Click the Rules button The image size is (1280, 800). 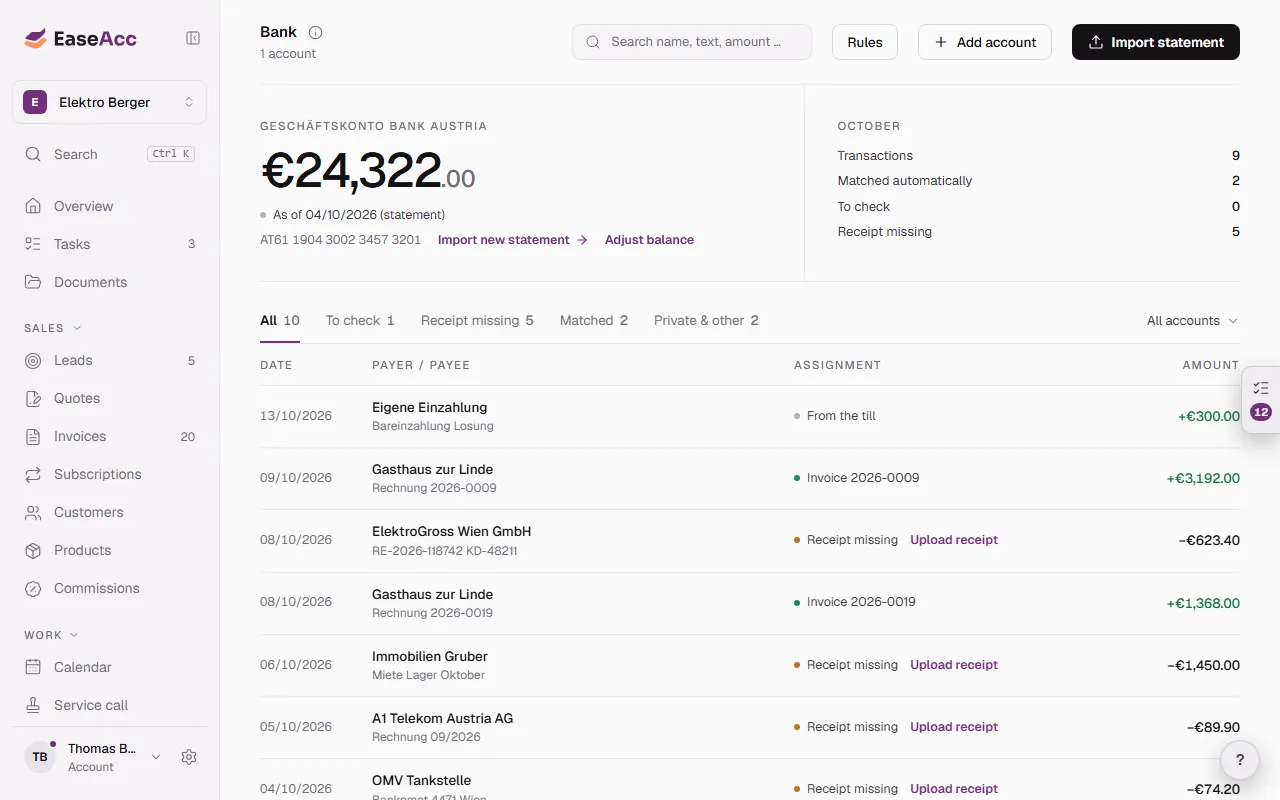pos(865,42)
